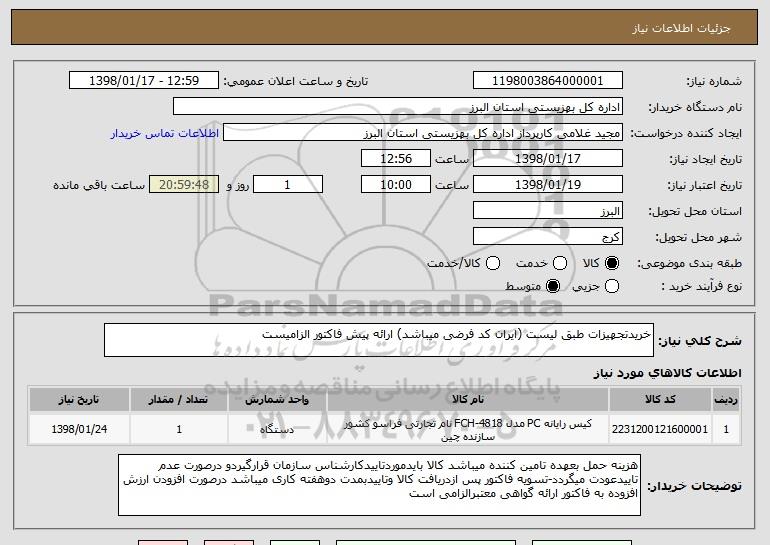The width and height of the screenshot is (770, 545).
Task: Click product name cell FCH-4818
Action: (468, 430)
